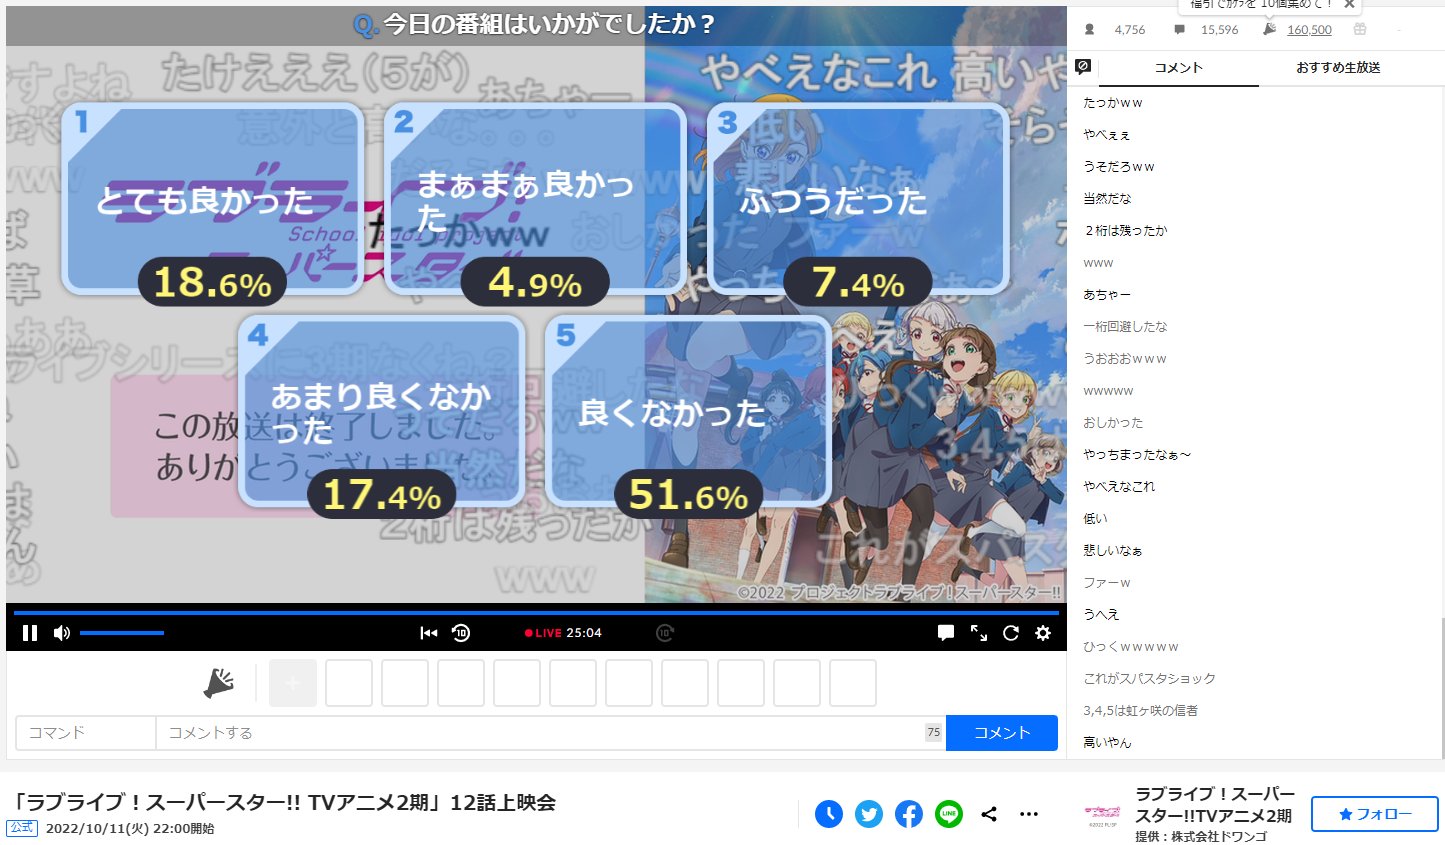Viewport: 1445px width, 845px height.
Task: Open the comment NG settings icon
Action: 1083,67
